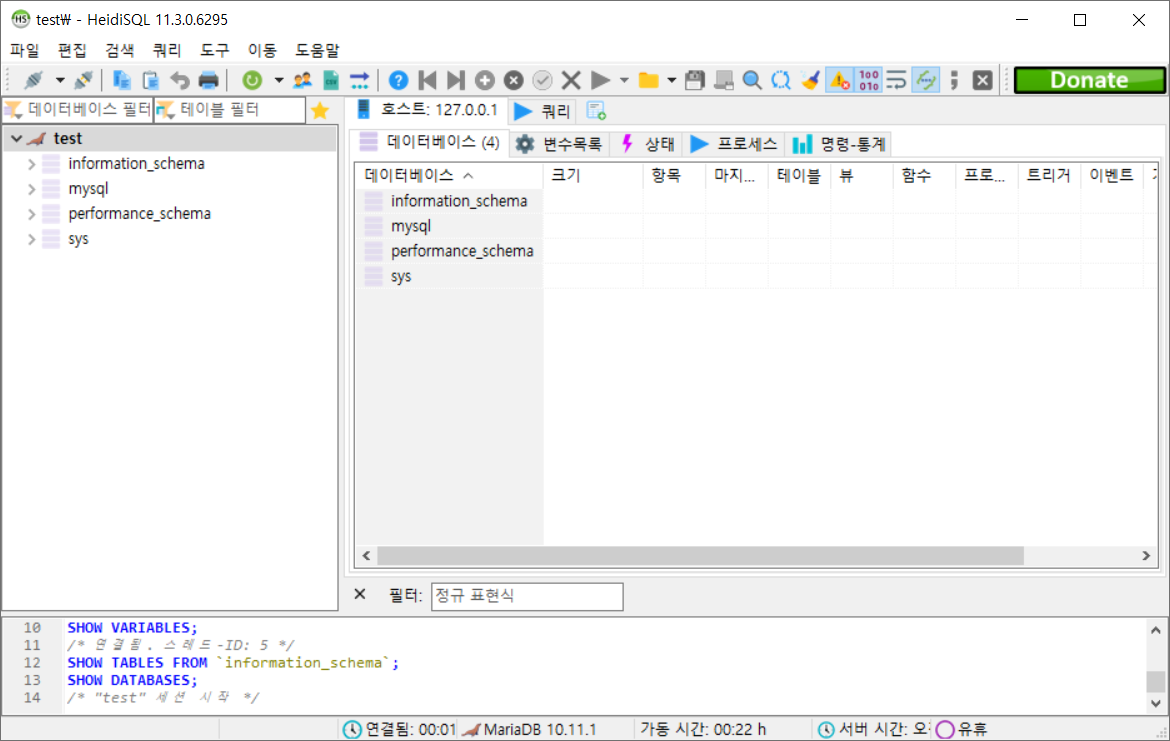This screenshot has width=1170, height=741.
Task: Click the export database as SQL icon
Action: pos(360,80)
